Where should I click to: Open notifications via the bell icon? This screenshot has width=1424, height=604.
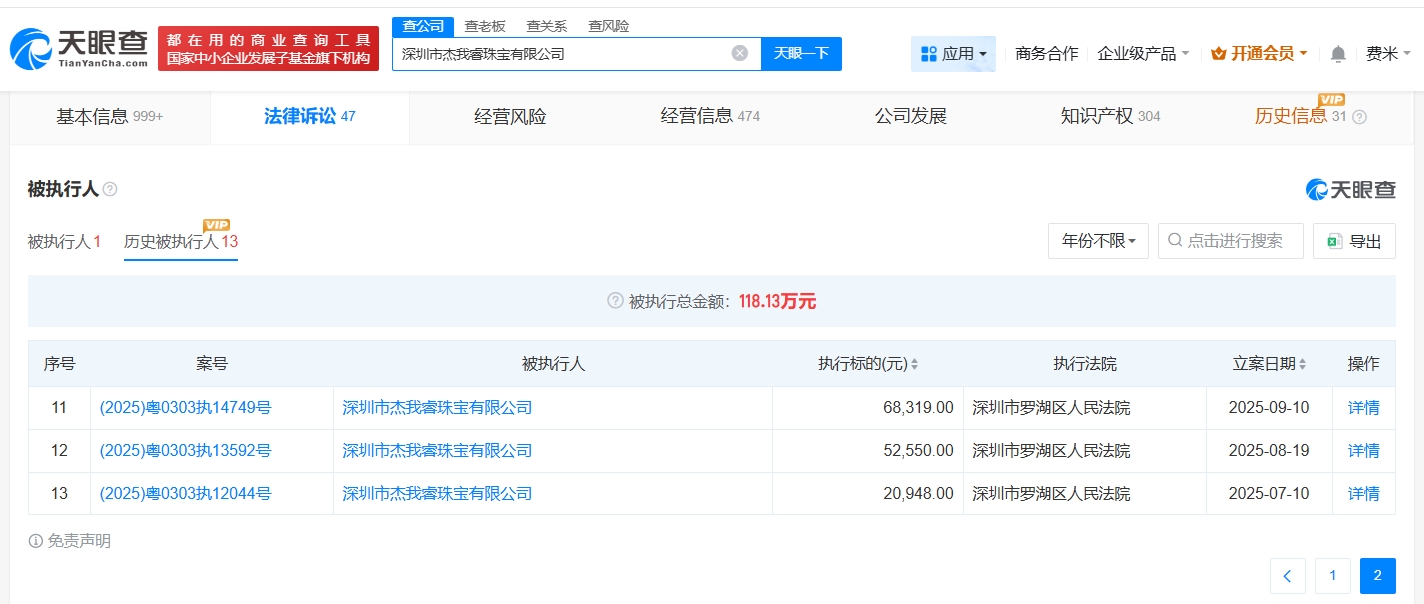pyautogui.click(x=1338, y=54)
